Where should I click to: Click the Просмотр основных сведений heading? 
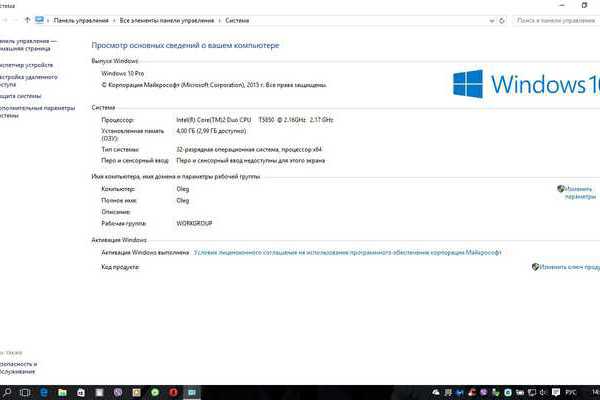(x=185, y=45)
